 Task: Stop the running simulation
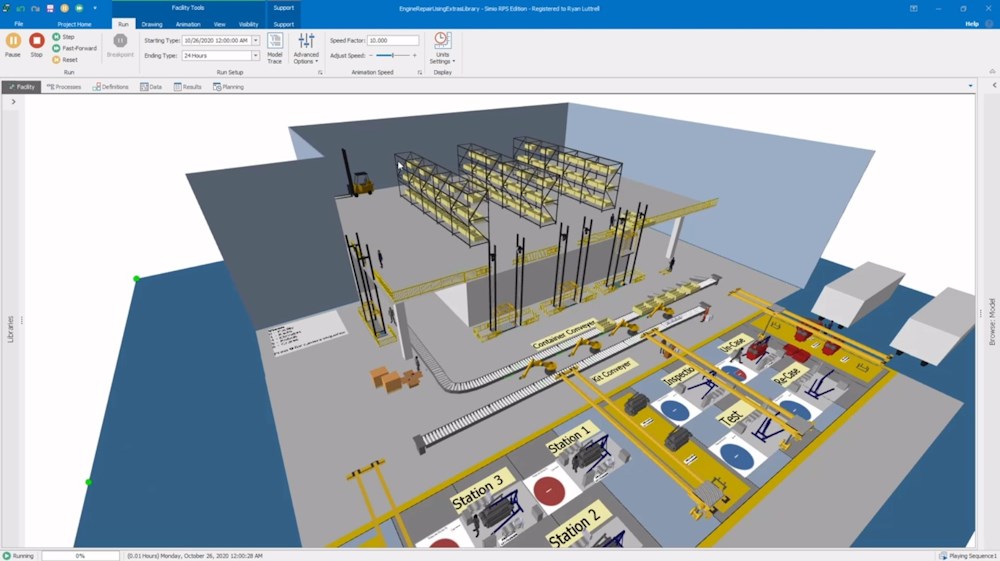(x=37, y=42)
